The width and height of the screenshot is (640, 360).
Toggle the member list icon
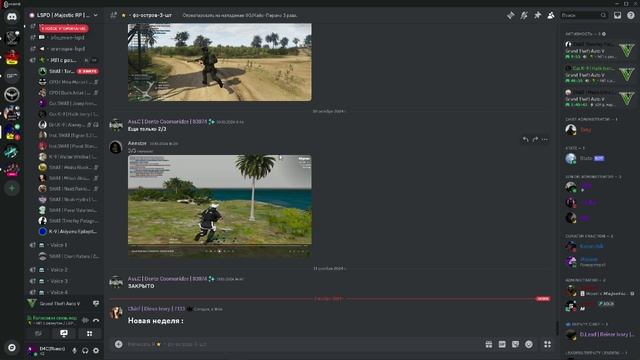pyautogui.click(x=551, y=15)
